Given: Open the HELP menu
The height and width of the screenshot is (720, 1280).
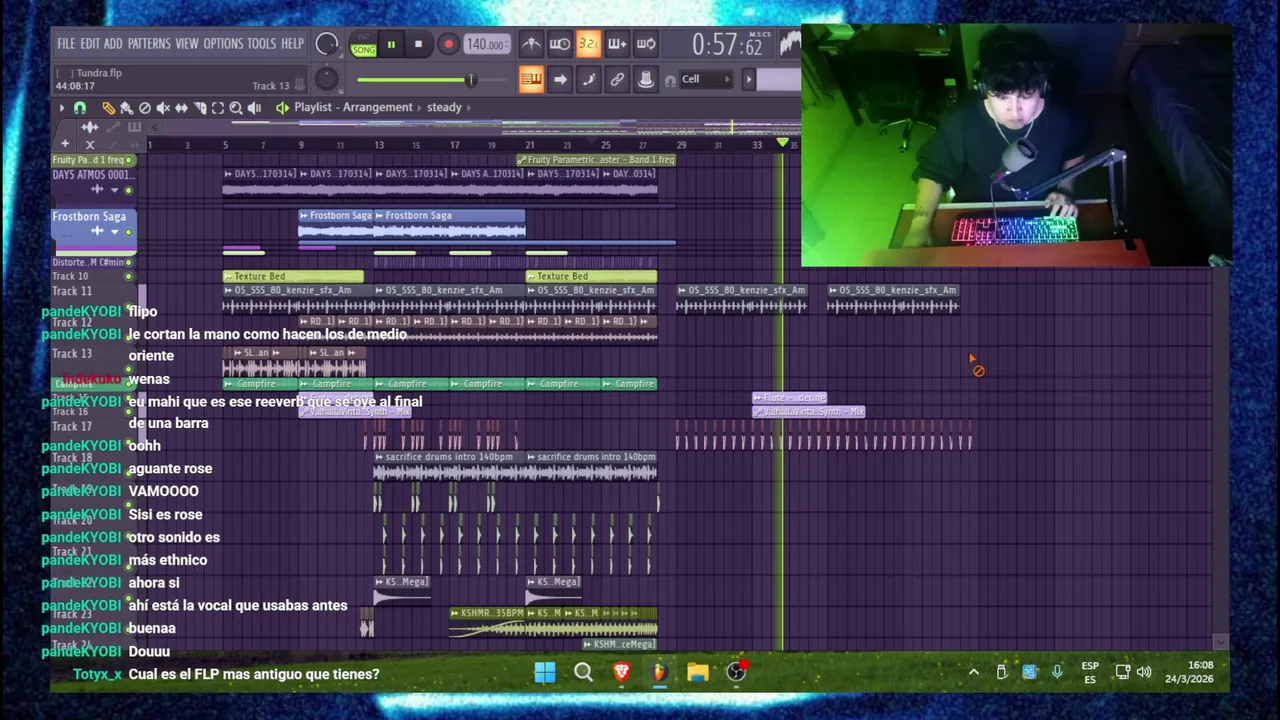Looking at the screenshot, I should click(x=292, y=44).
